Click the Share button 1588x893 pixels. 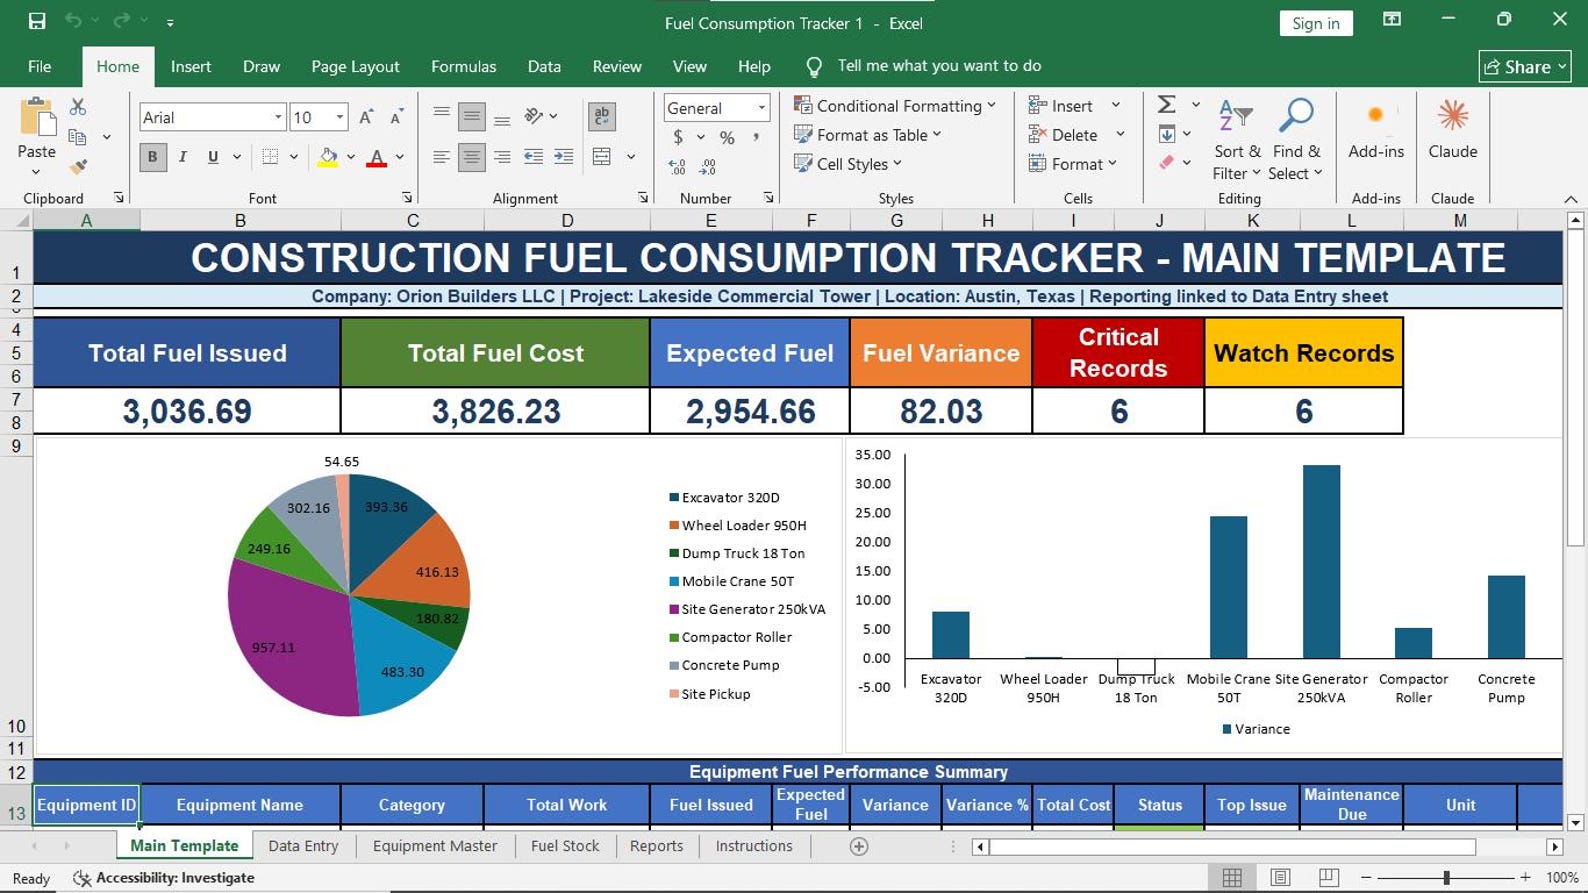tap(1525, 67)
